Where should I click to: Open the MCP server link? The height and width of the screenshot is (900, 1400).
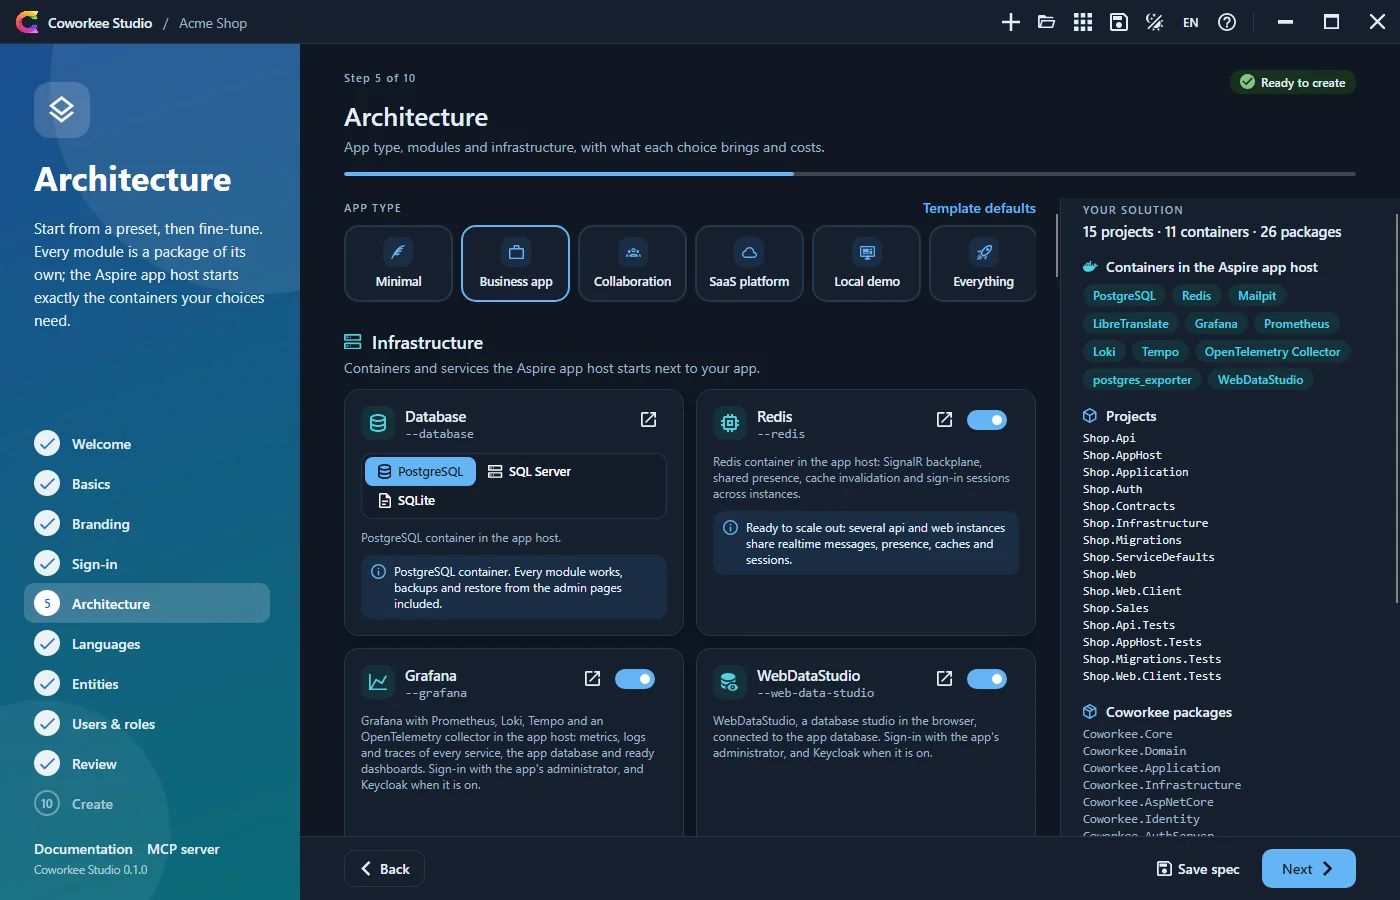click(x=183, y=849)
